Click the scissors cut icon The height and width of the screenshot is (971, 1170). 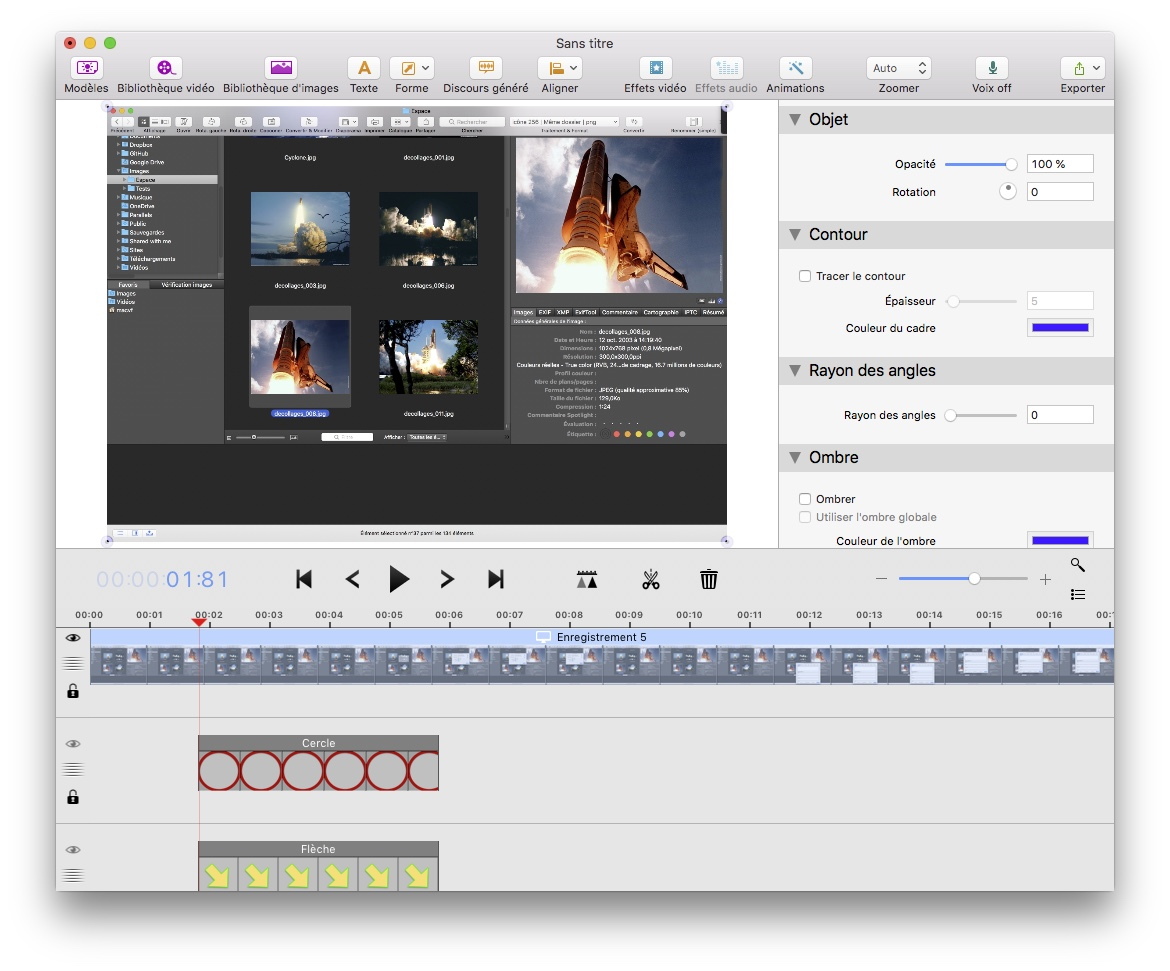(651, 579)
